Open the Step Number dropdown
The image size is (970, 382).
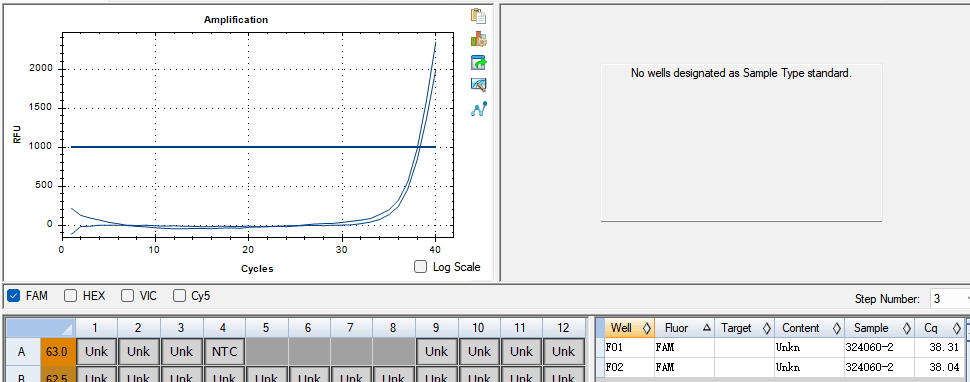coord(950,299)
